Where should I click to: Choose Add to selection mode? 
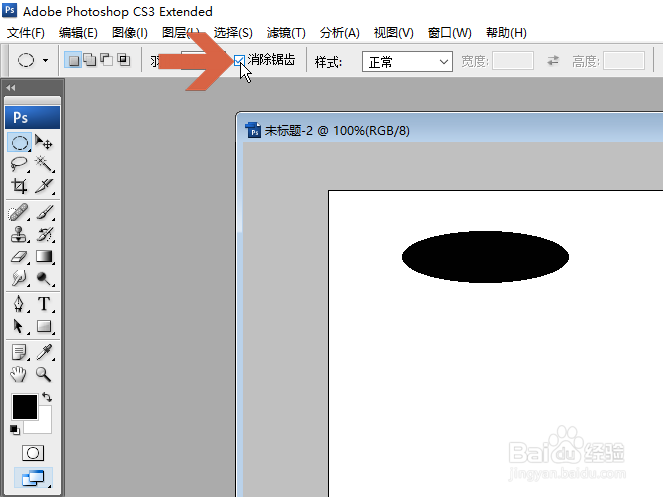click(x=90, y=60)
